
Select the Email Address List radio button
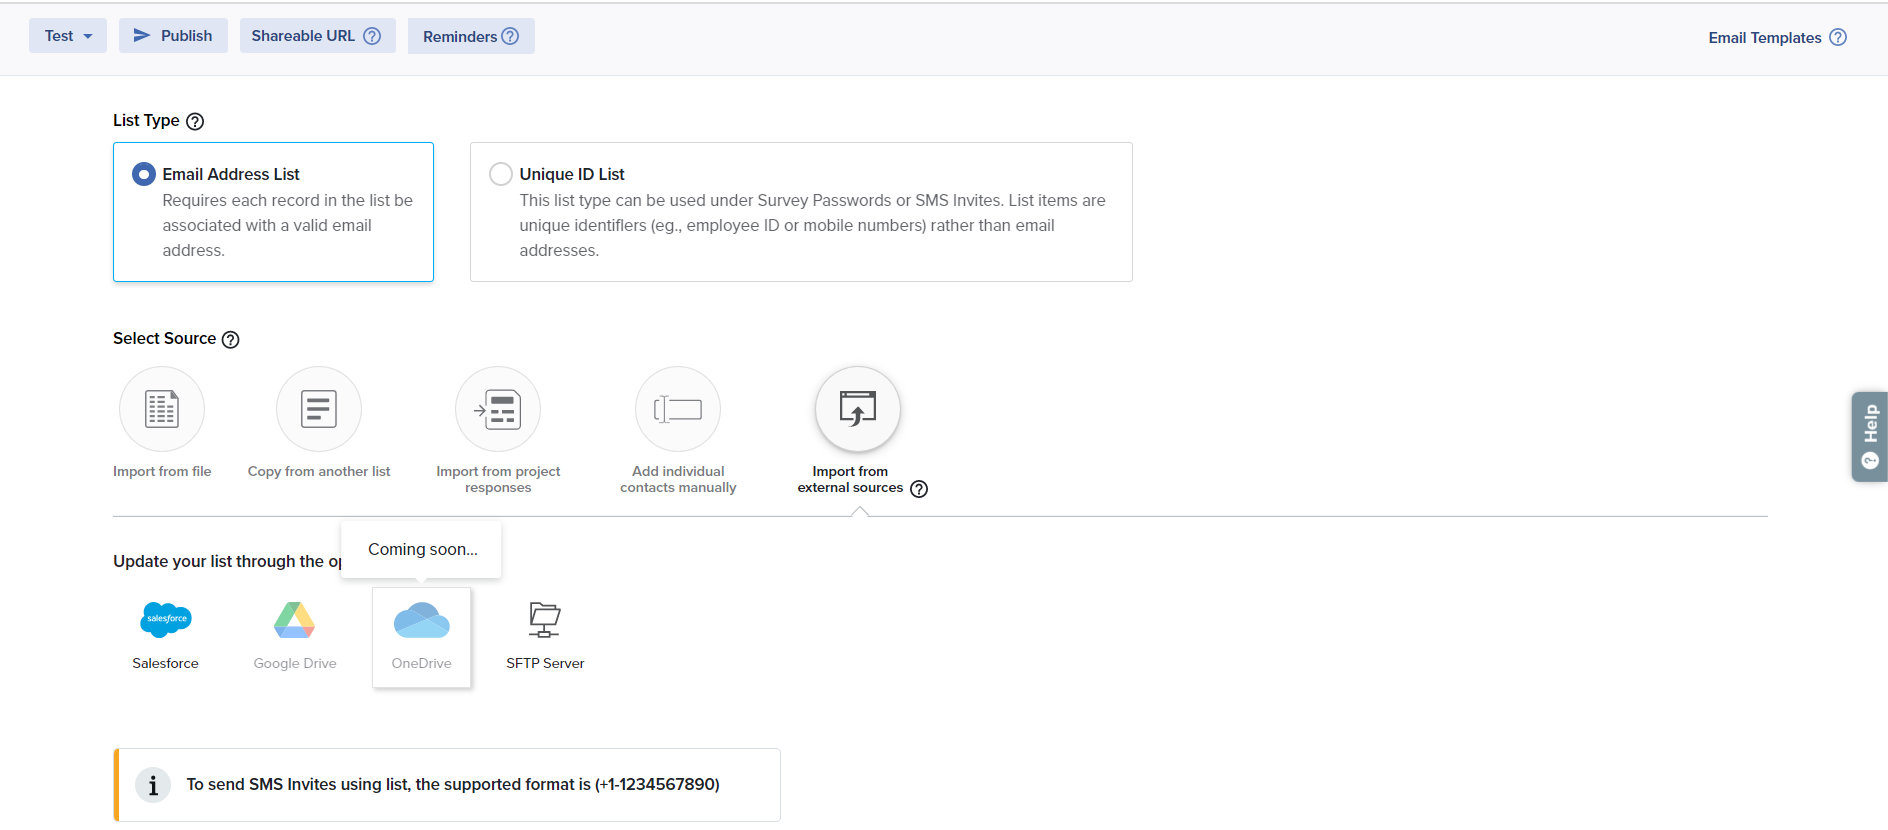pyautogui.click(x=144, y=174)
